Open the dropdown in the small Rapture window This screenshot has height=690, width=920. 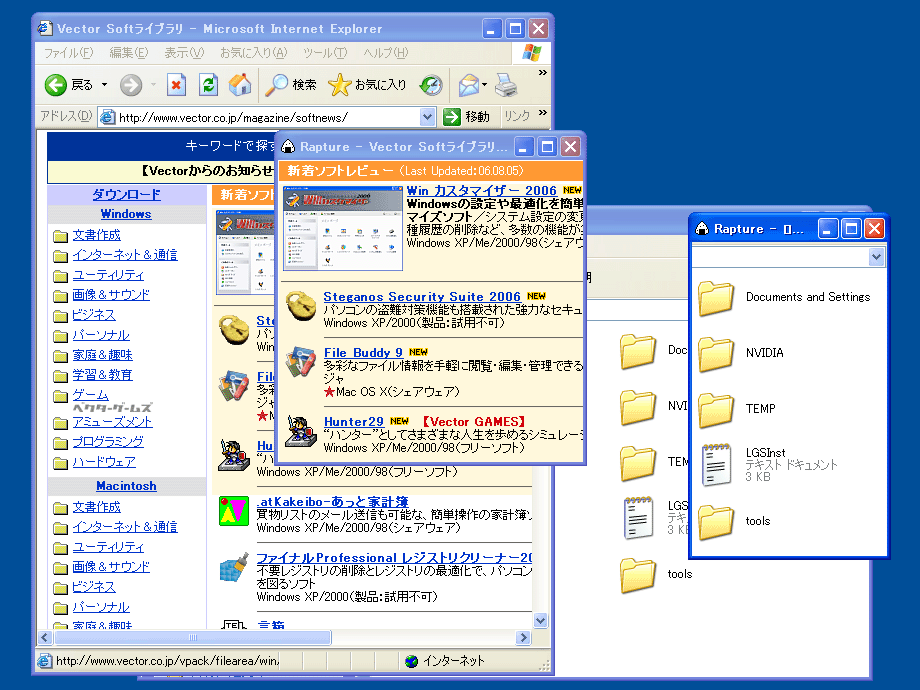click(876, 256)
